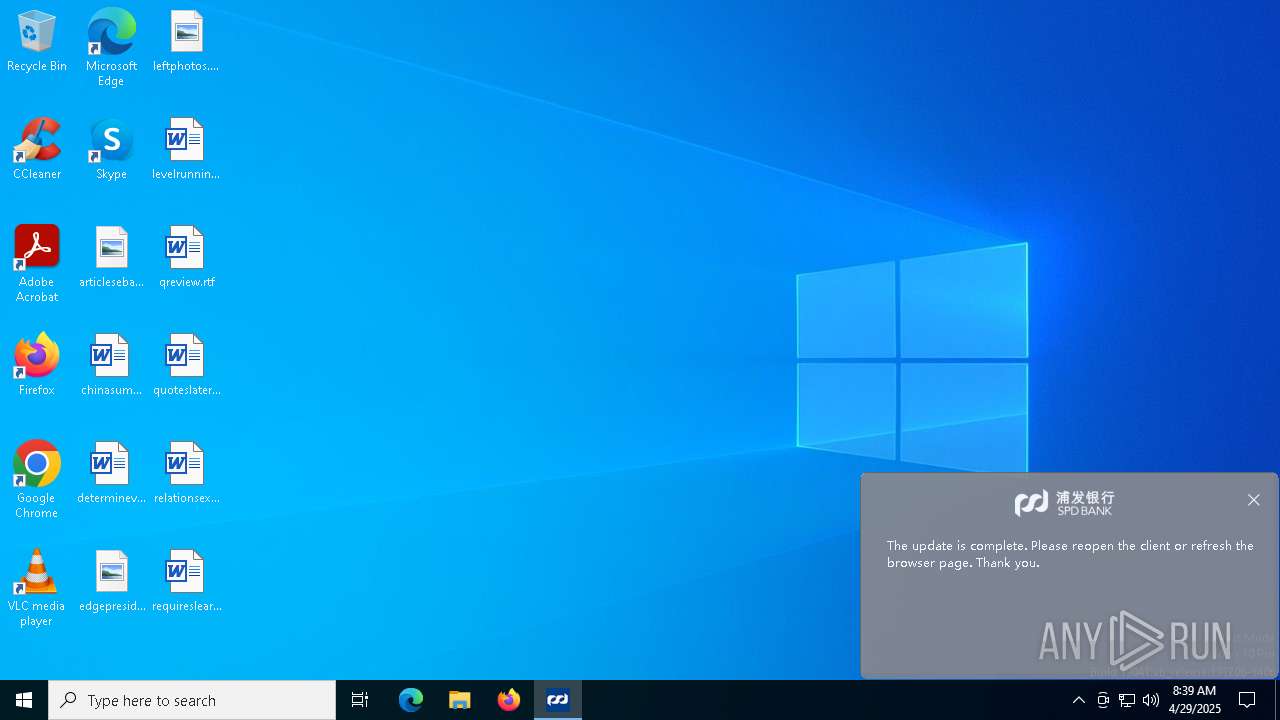Select the edgepresid... image file
This screenshot has width=1280, height=720.
111,581
